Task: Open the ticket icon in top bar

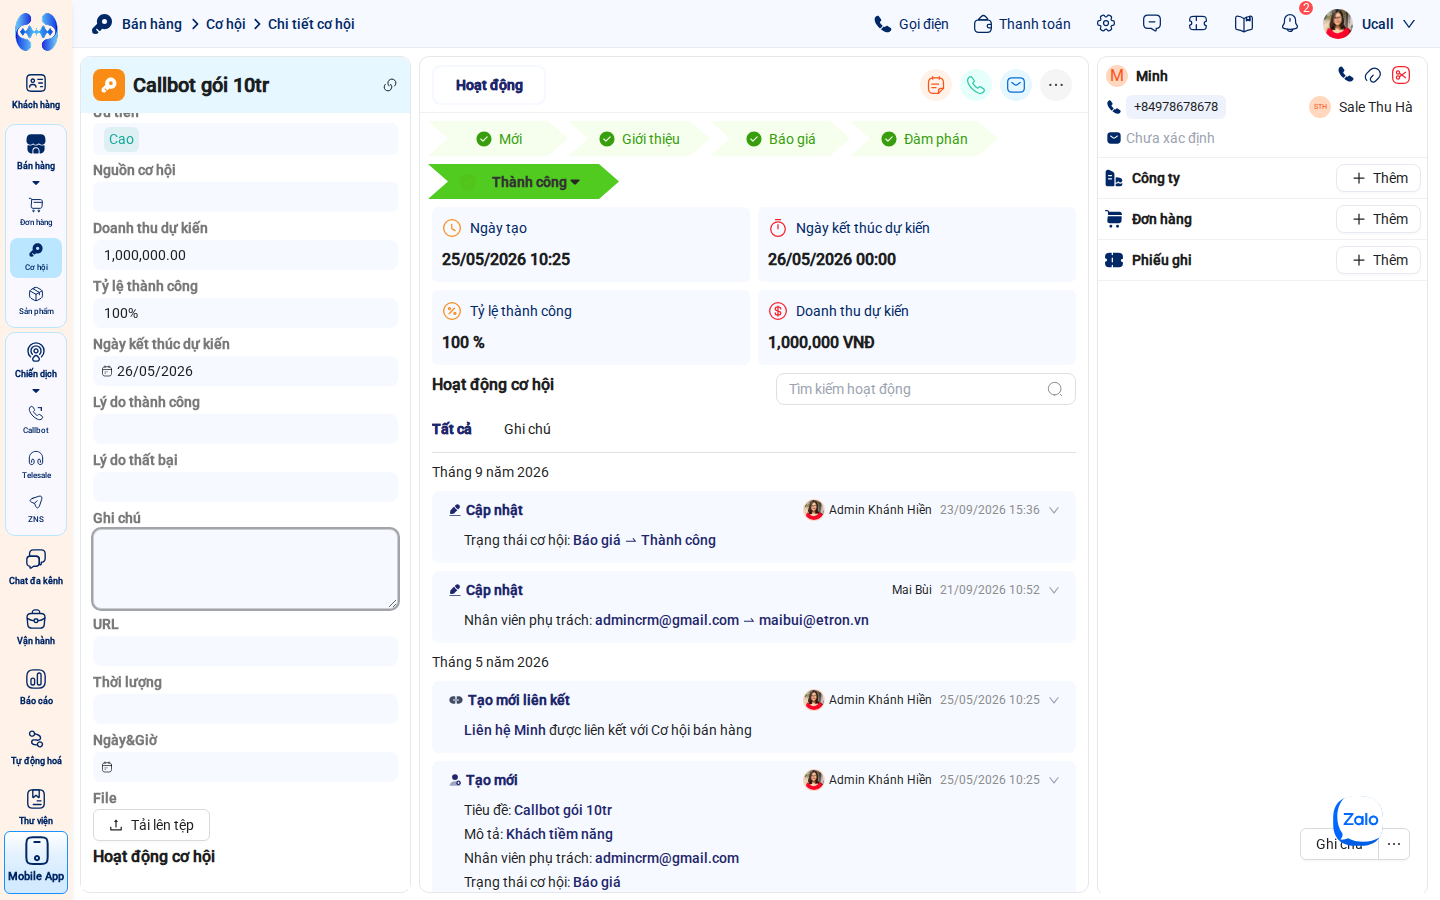Action: pos(1198,24)
